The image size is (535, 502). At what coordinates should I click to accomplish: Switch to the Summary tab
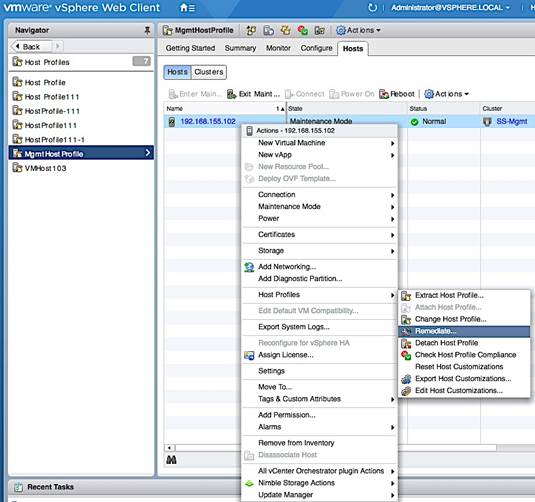point(240,48)
